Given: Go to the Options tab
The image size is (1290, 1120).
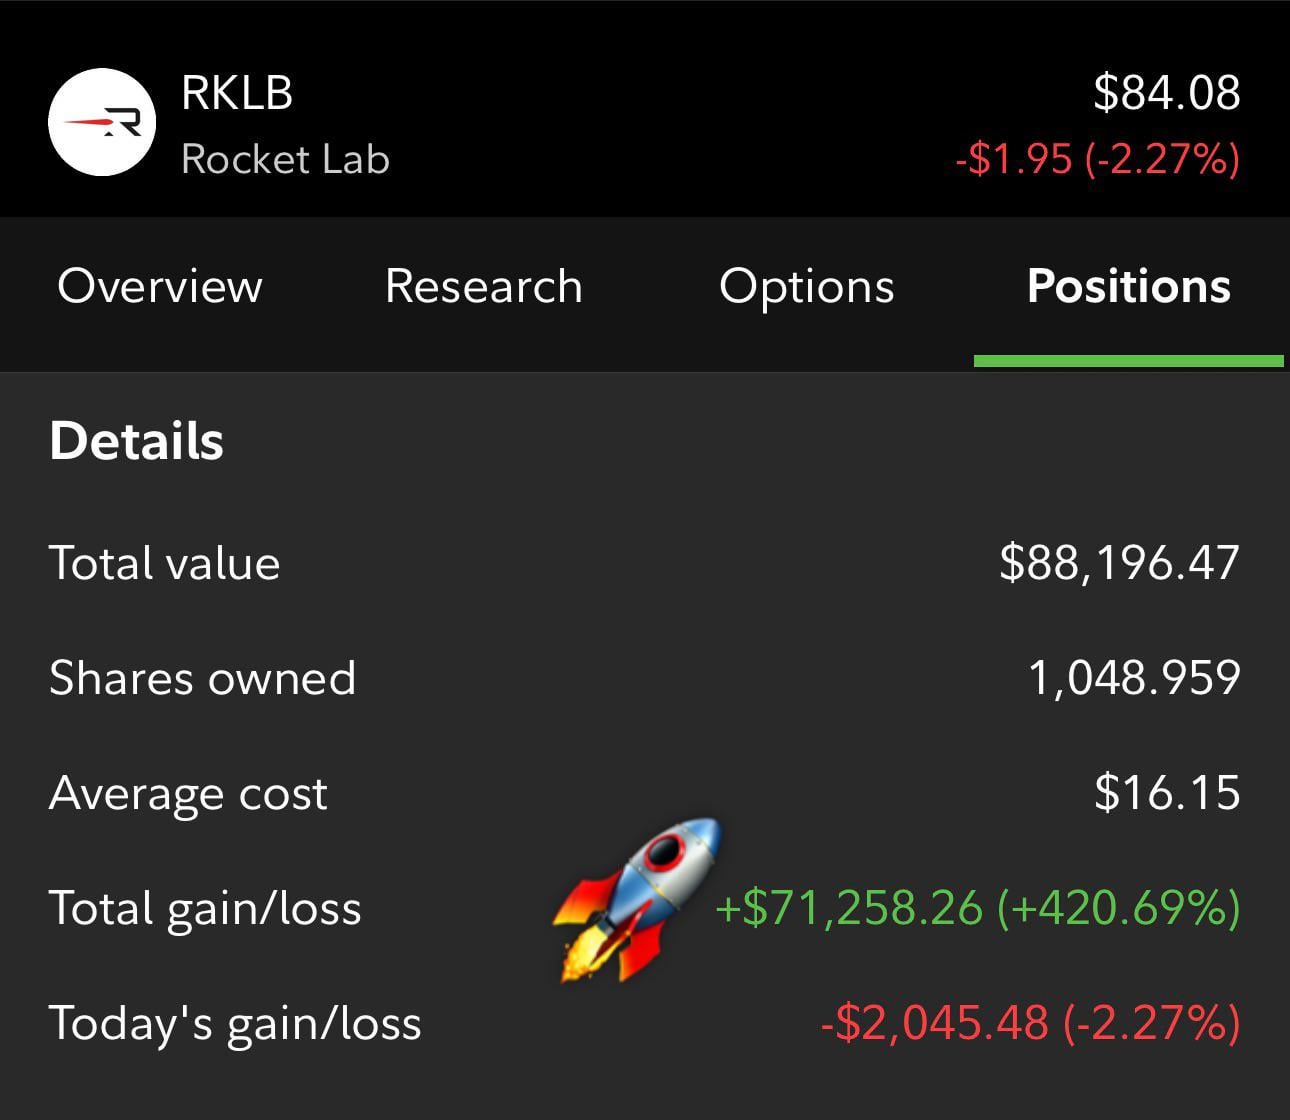Looking at the screenshot, I should 806,286.
